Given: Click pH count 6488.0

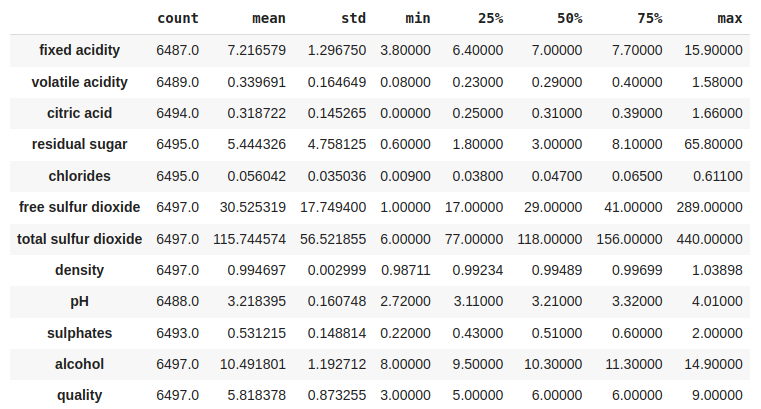Looking at the screenshot, I should pyautogui.click(x=178, y=301).
